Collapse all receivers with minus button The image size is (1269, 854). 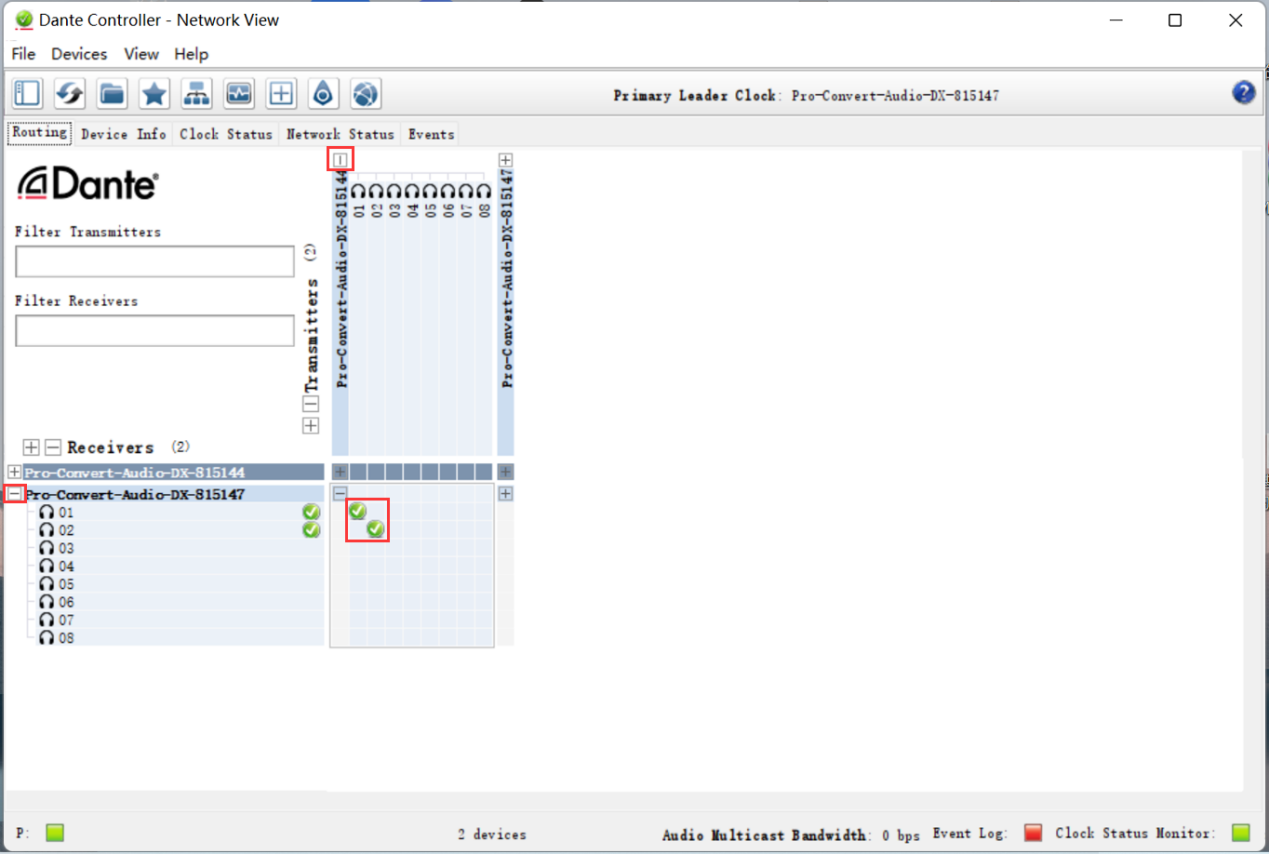[53, 447]
